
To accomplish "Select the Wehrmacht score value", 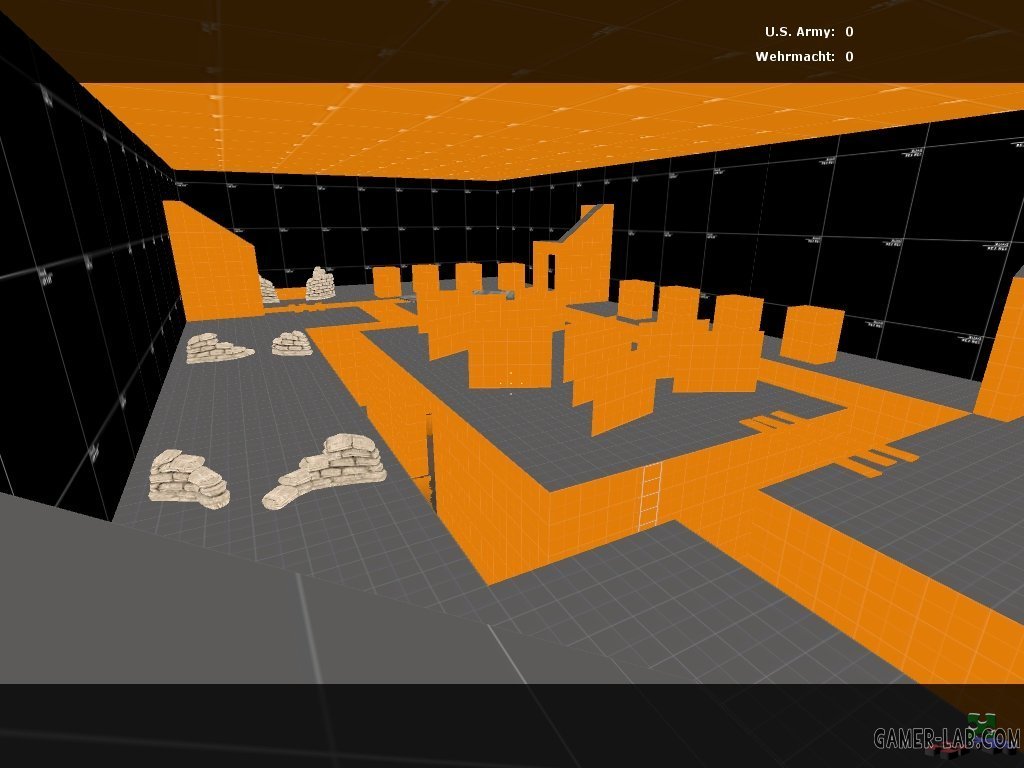I will 849,57.
